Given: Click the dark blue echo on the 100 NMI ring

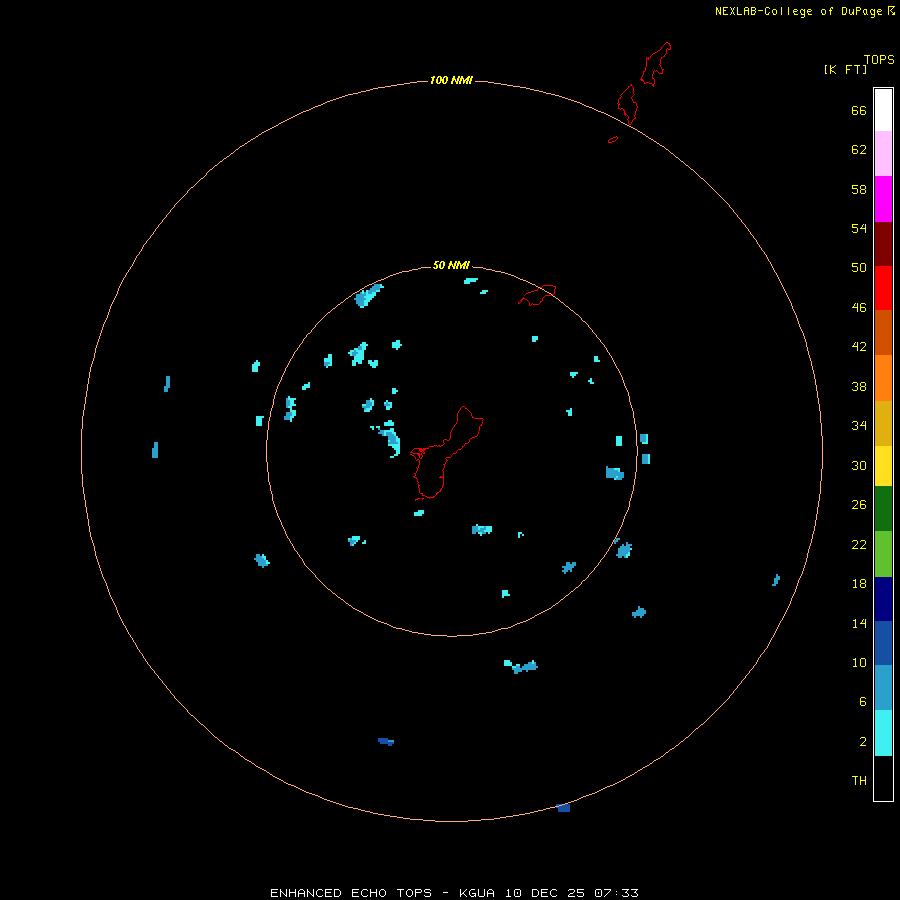Looking at the screenshot, I should pos(563,808).
